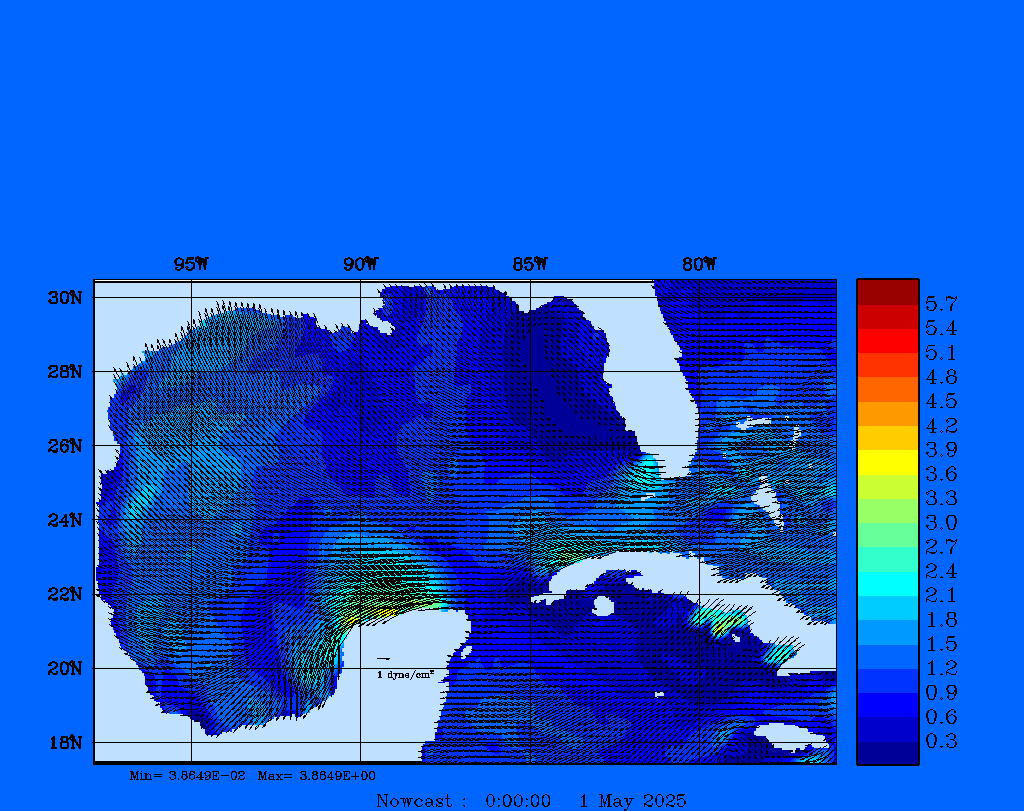Click the 95W longitude label
Image resolution: width=1024 pixels, height=811 pixels.
(191, 264)
